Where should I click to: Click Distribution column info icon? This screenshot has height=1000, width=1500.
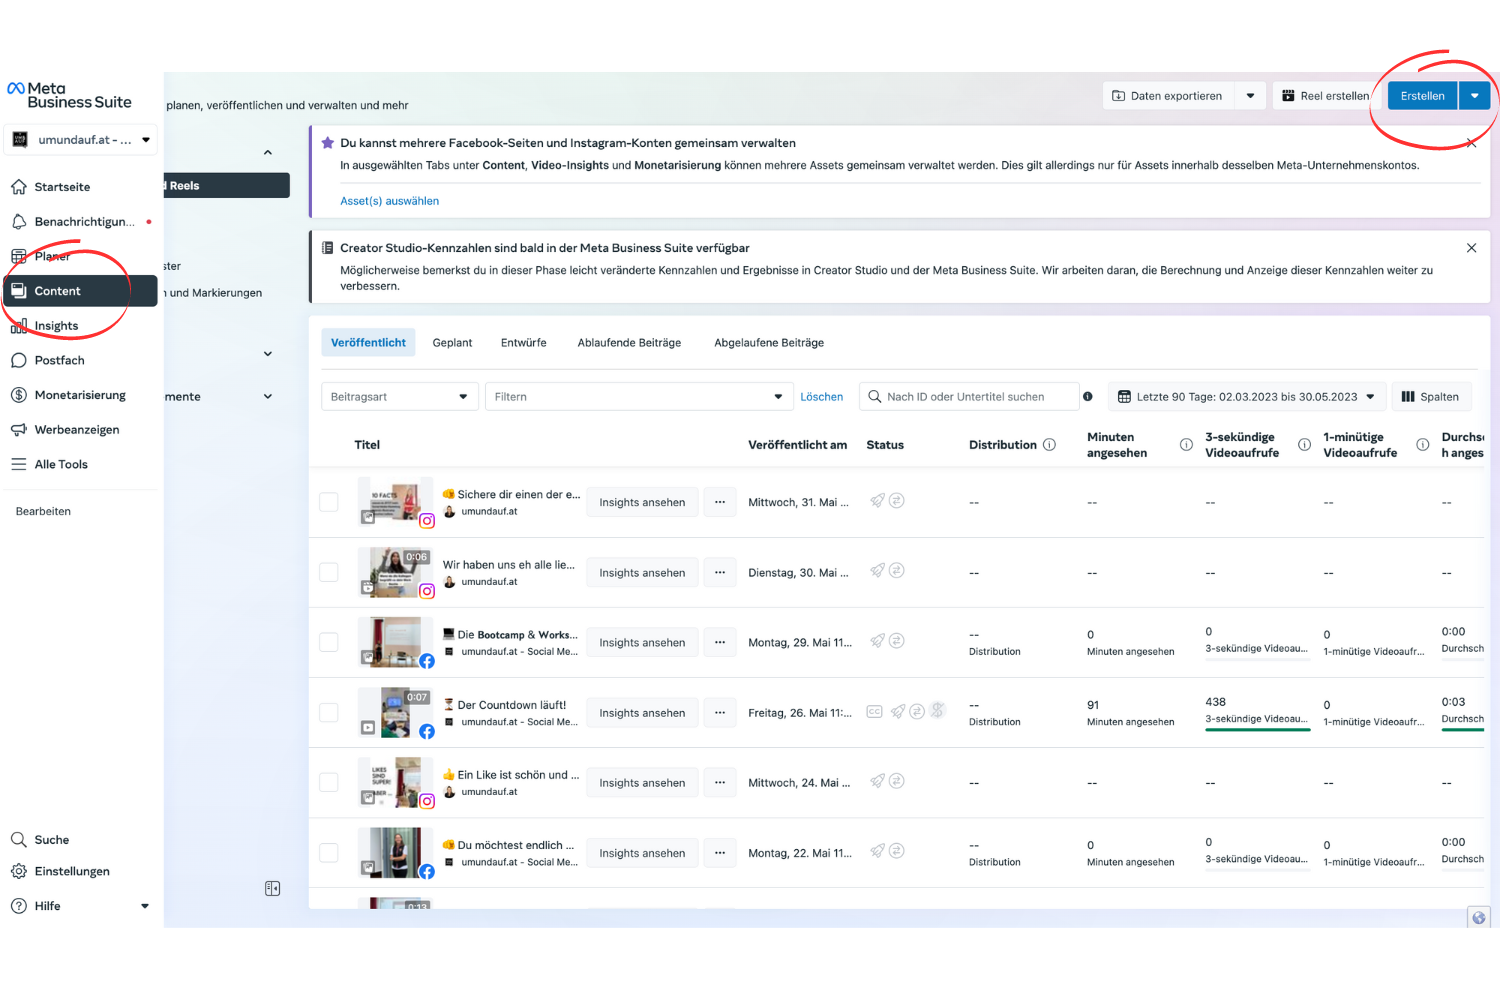point(1049,445)
